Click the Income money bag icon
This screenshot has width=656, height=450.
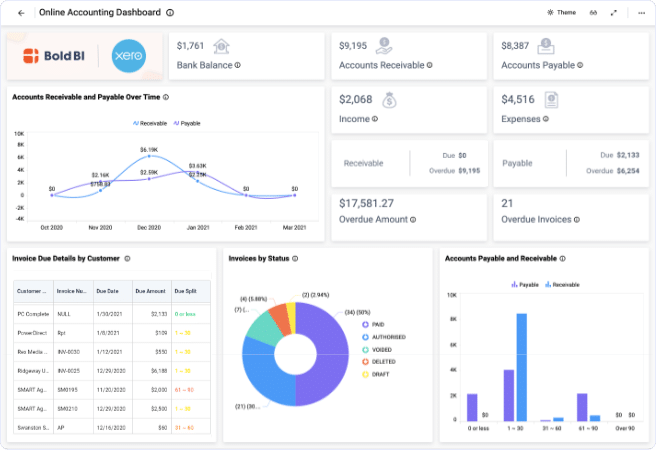tap(389, 100)
